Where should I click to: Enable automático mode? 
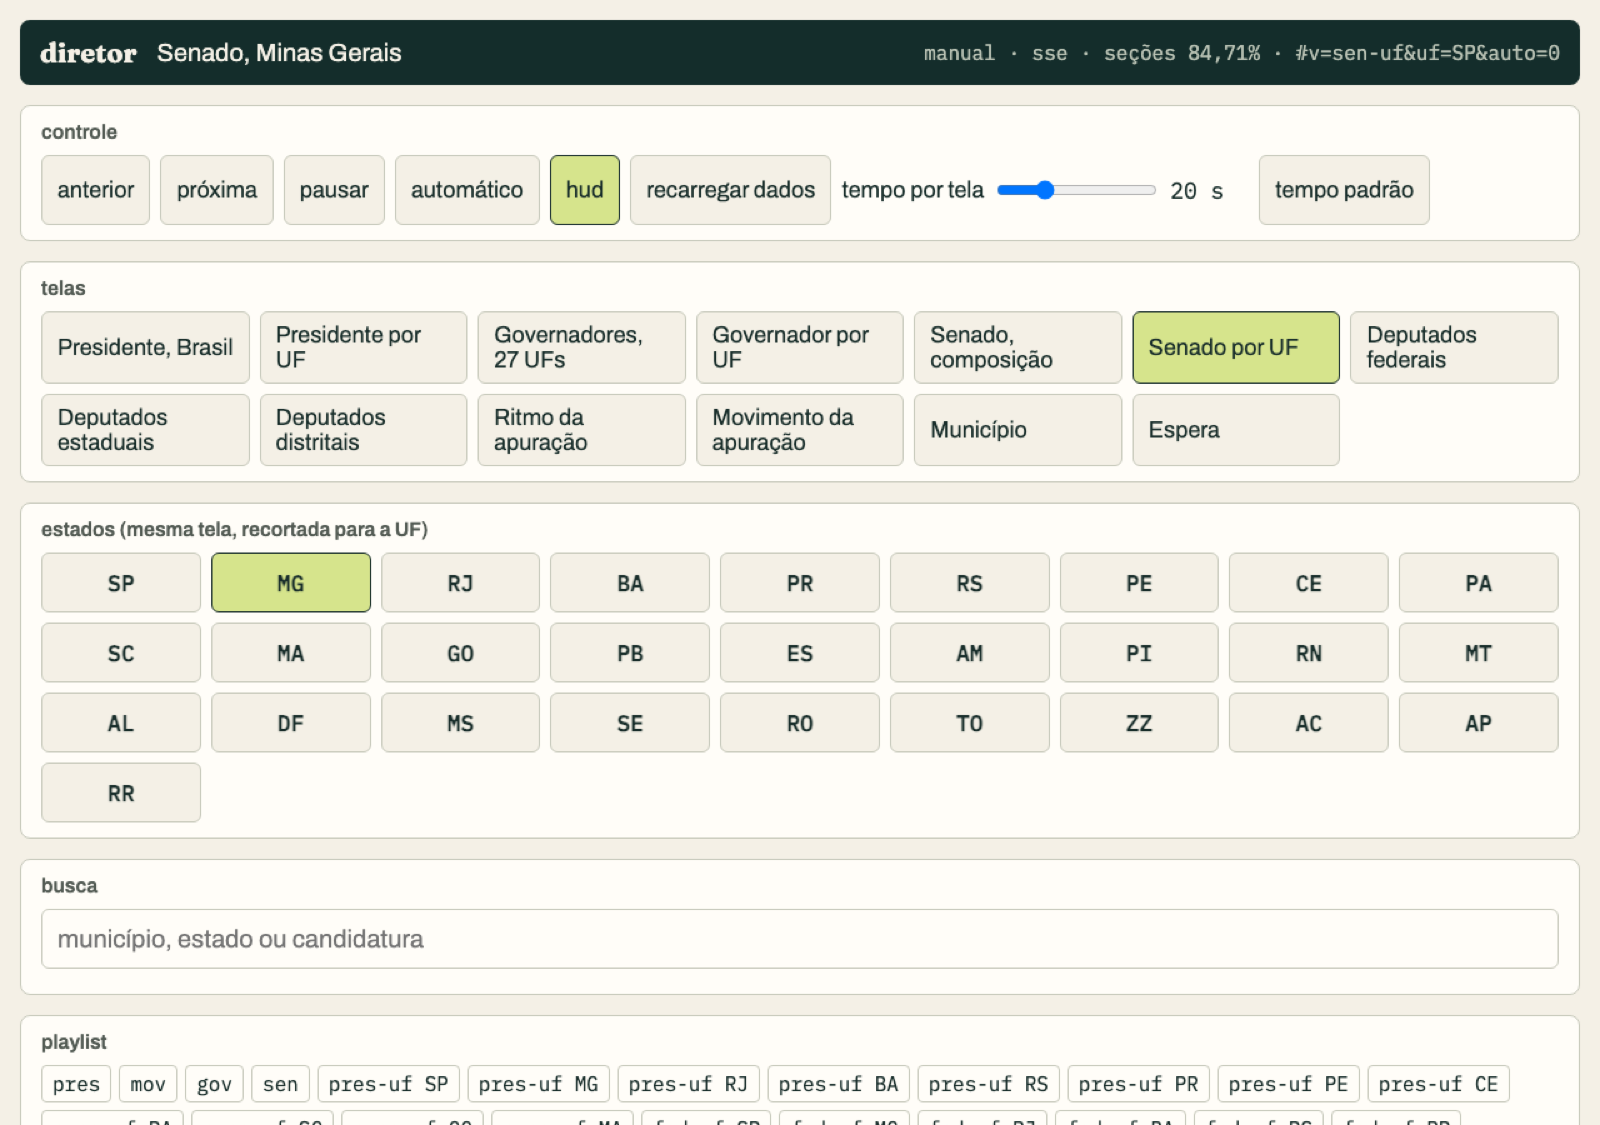467,190
